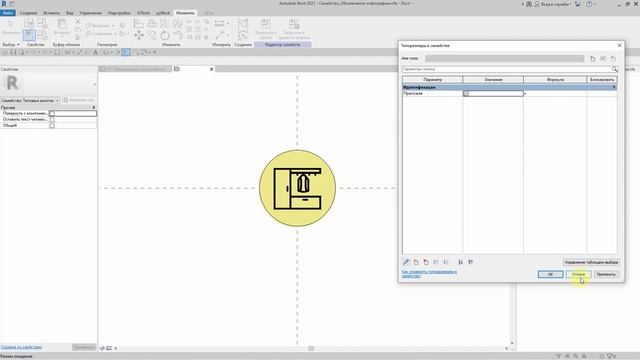Click the Delete Parameter icon in dialog footer

pyautogui.click(x=426, y=262)
